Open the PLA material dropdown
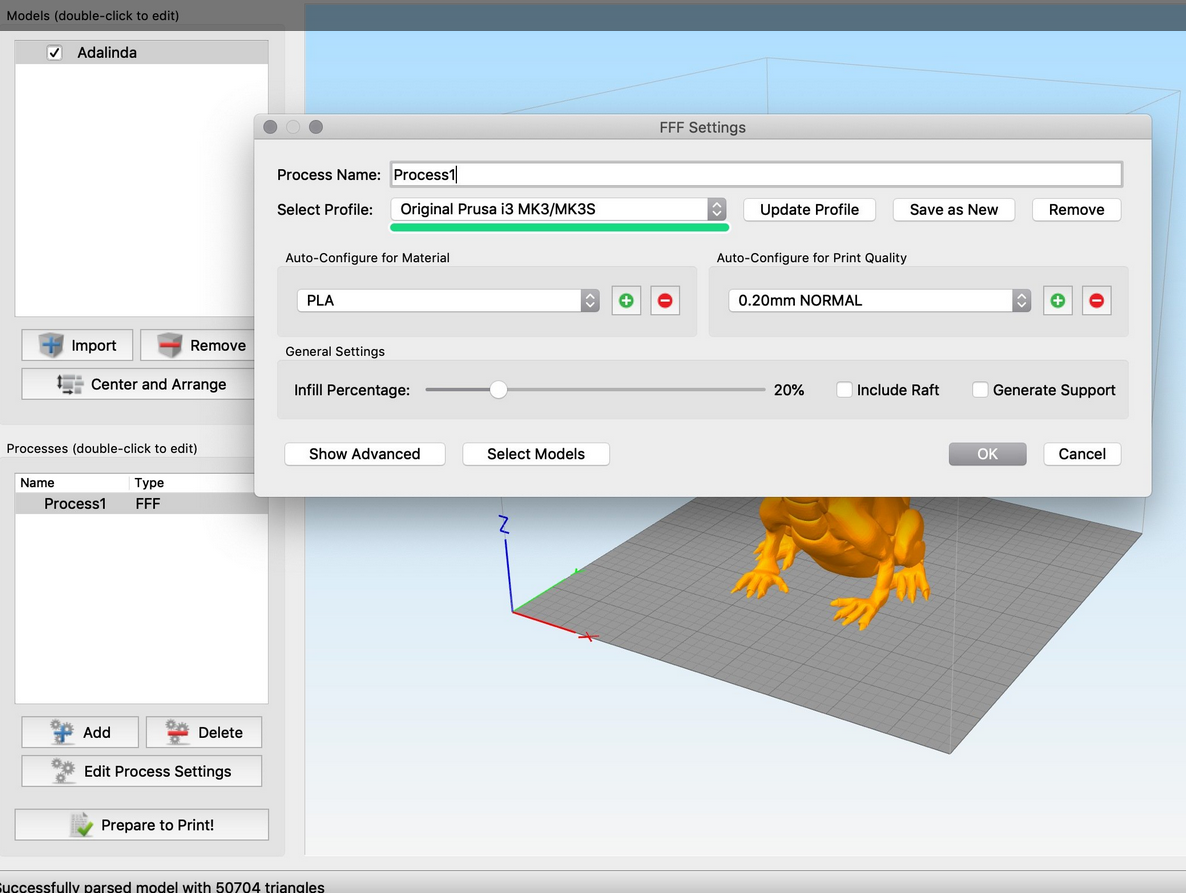Viewport: 1186px width, 893px height. tap(448, 301)
